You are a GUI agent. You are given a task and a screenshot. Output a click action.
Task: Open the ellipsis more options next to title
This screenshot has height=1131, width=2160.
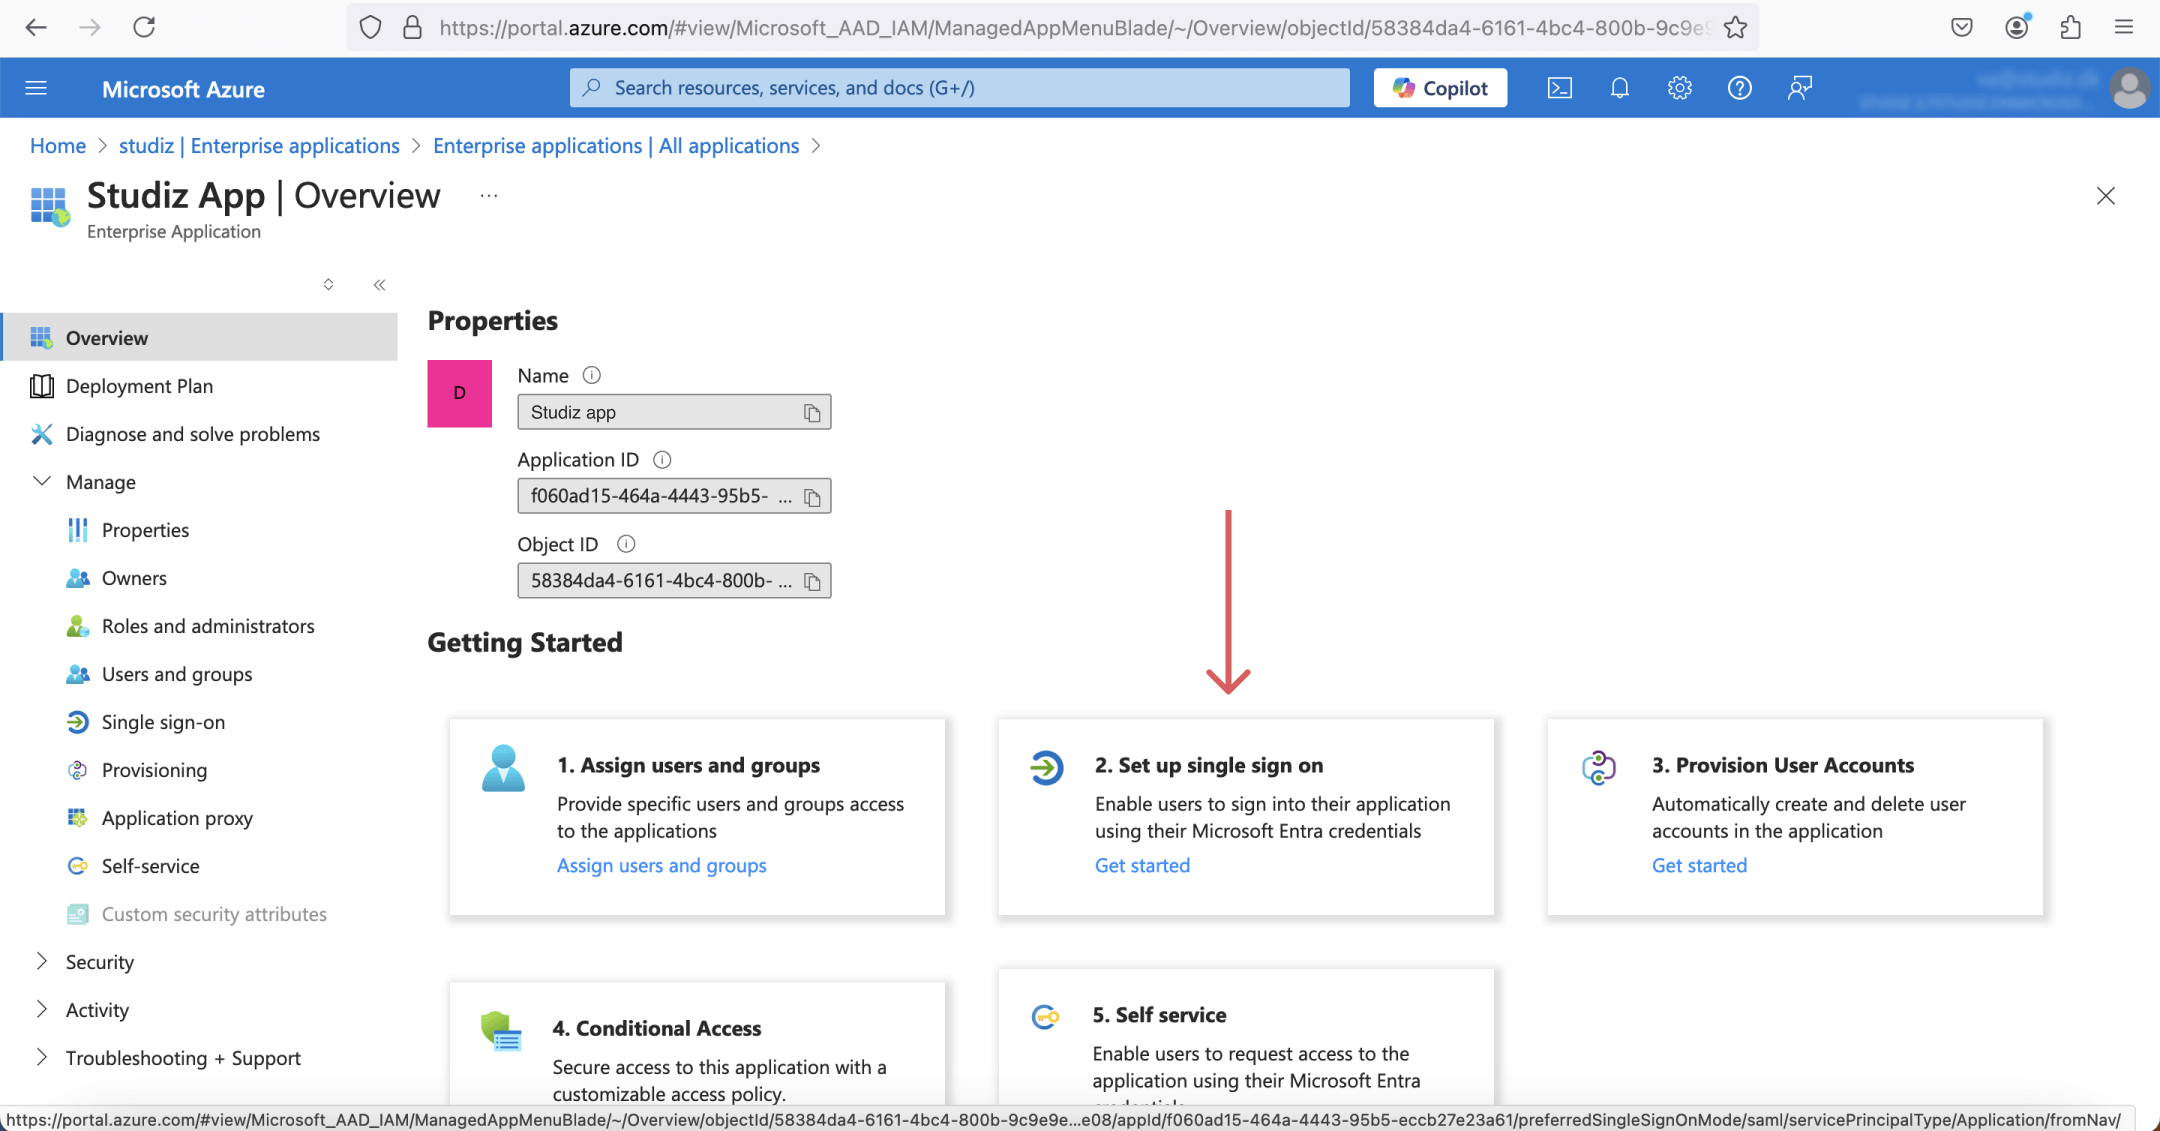coord(489,196)
